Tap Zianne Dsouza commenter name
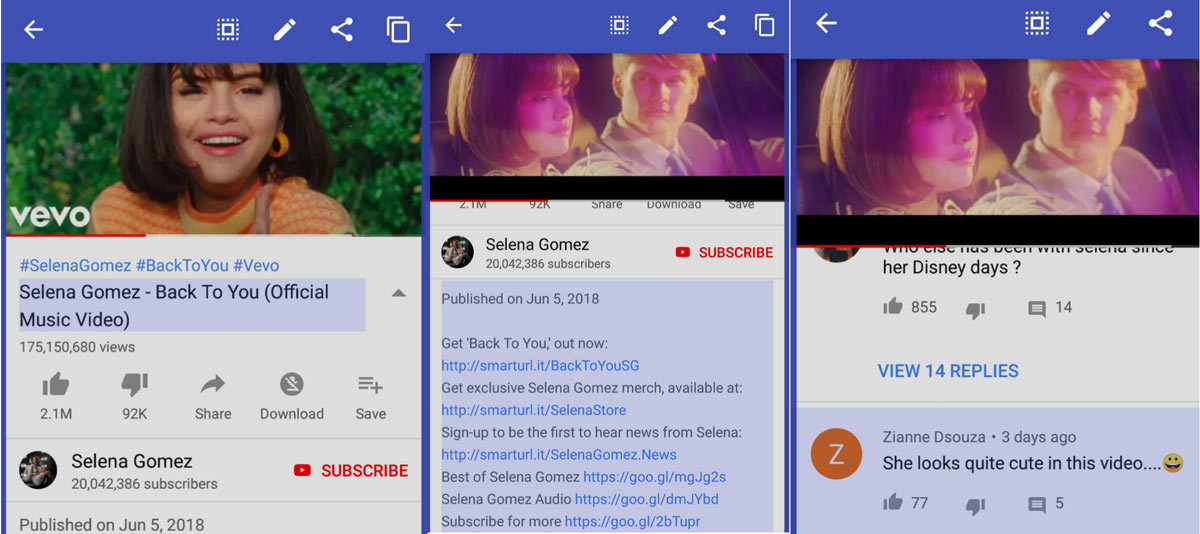 [x=933, y=437]
